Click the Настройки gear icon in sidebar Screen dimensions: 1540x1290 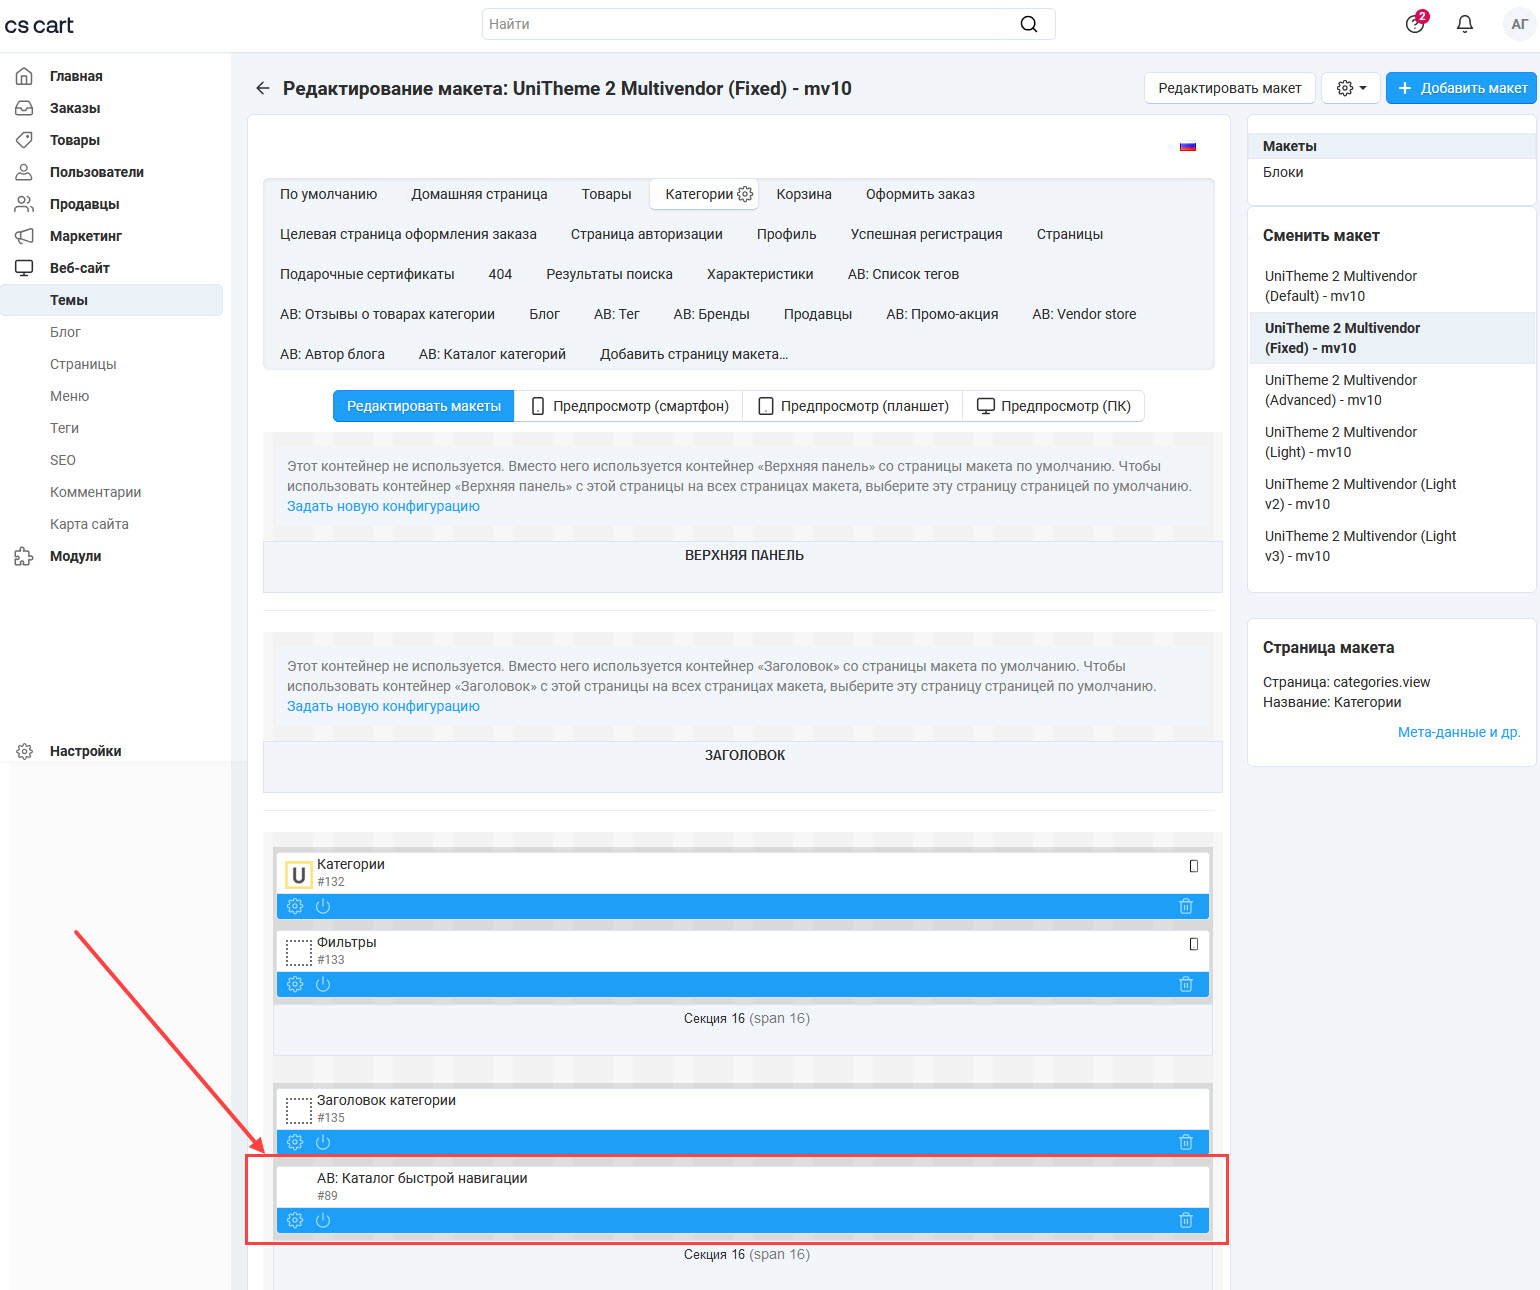coord(24,751)
